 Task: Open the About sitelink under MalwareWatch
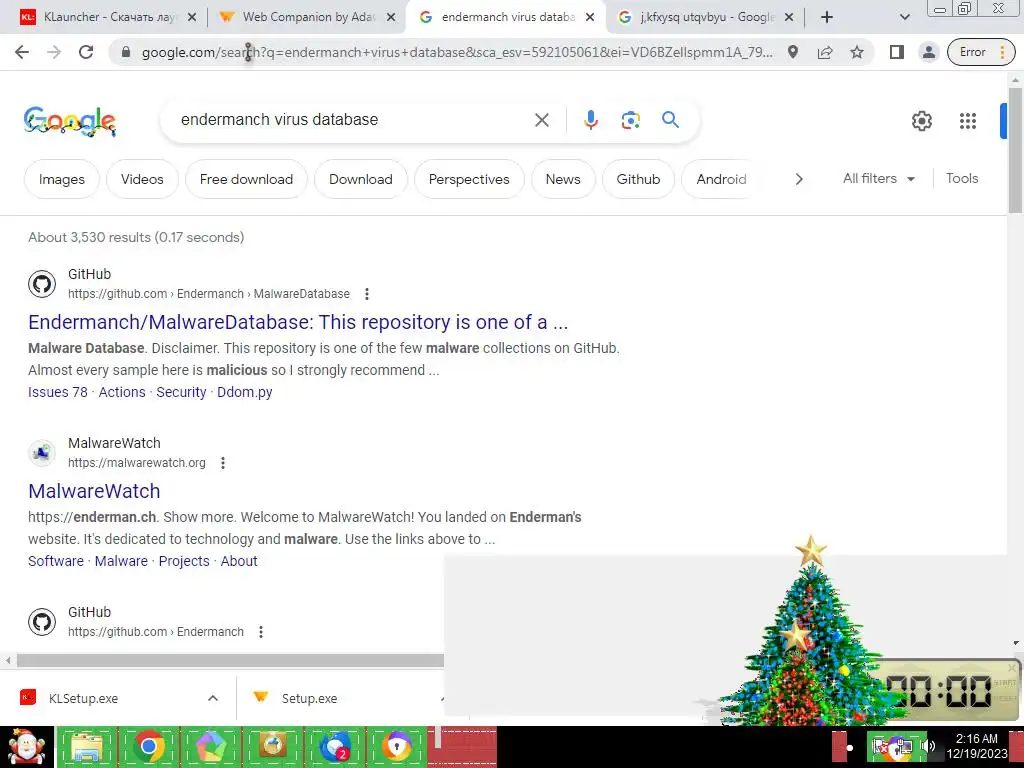point(239,561)
